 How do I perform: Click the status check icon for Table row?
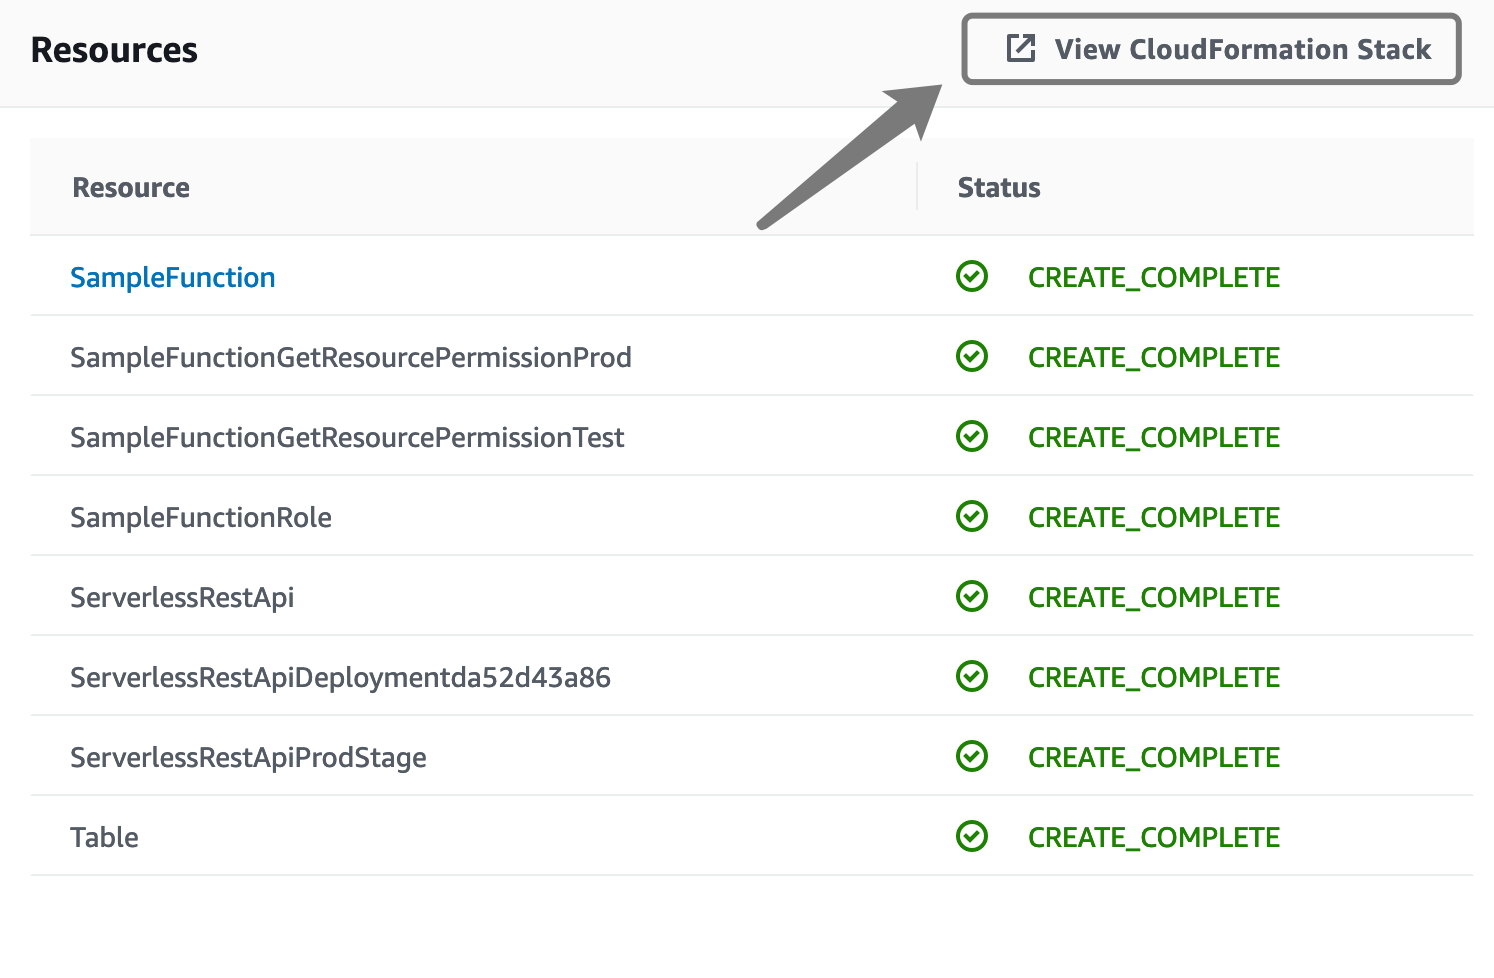point(972,836)
